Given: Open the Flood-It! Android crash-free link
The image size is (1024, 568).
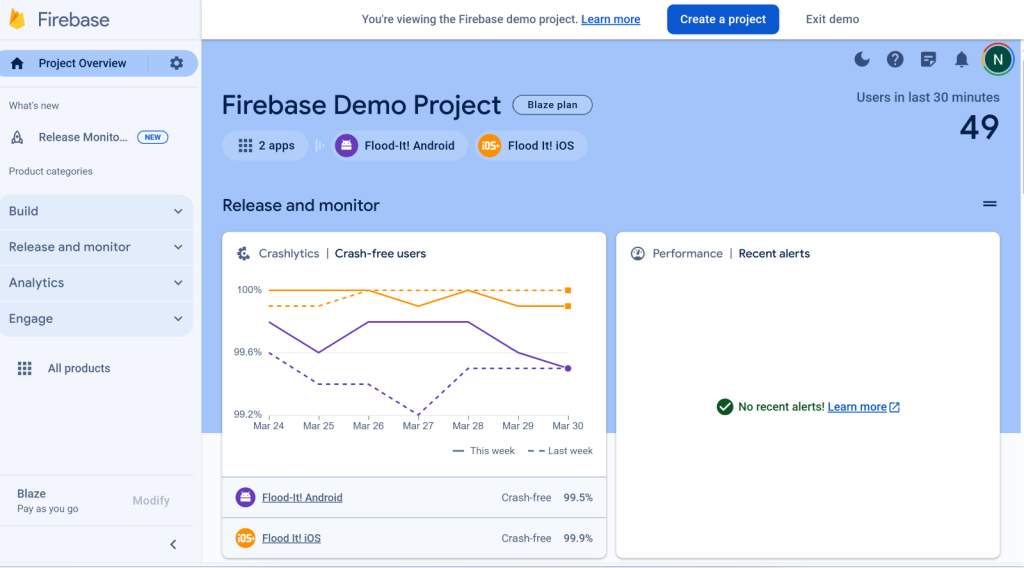Looking at the screenshot, I should coord(302,497).
